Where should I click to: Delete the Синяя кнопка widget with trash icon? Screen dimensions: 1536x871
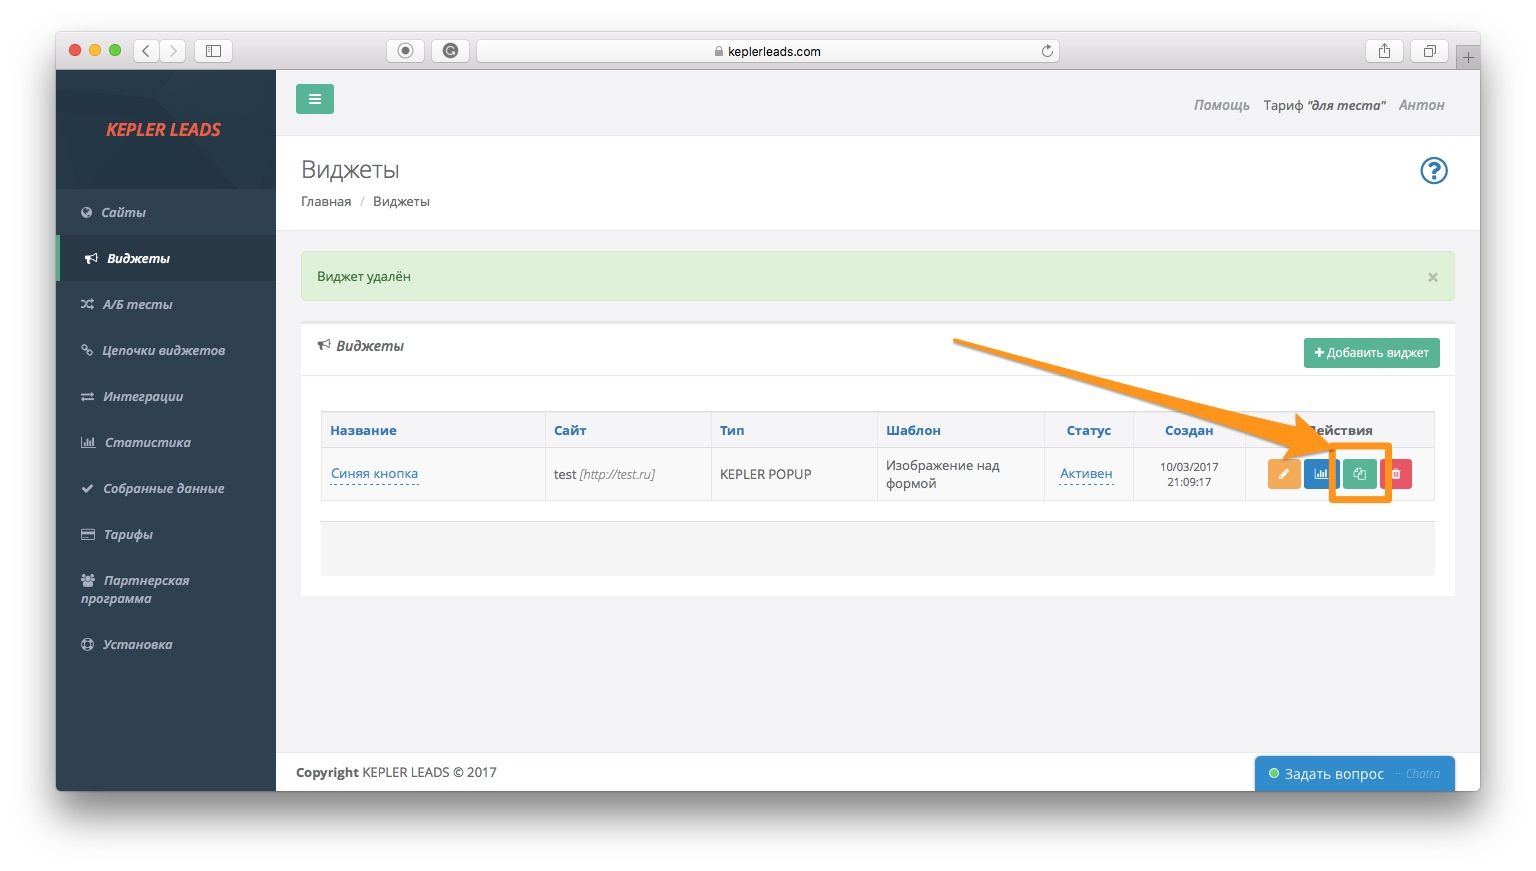pos(1396,474)
